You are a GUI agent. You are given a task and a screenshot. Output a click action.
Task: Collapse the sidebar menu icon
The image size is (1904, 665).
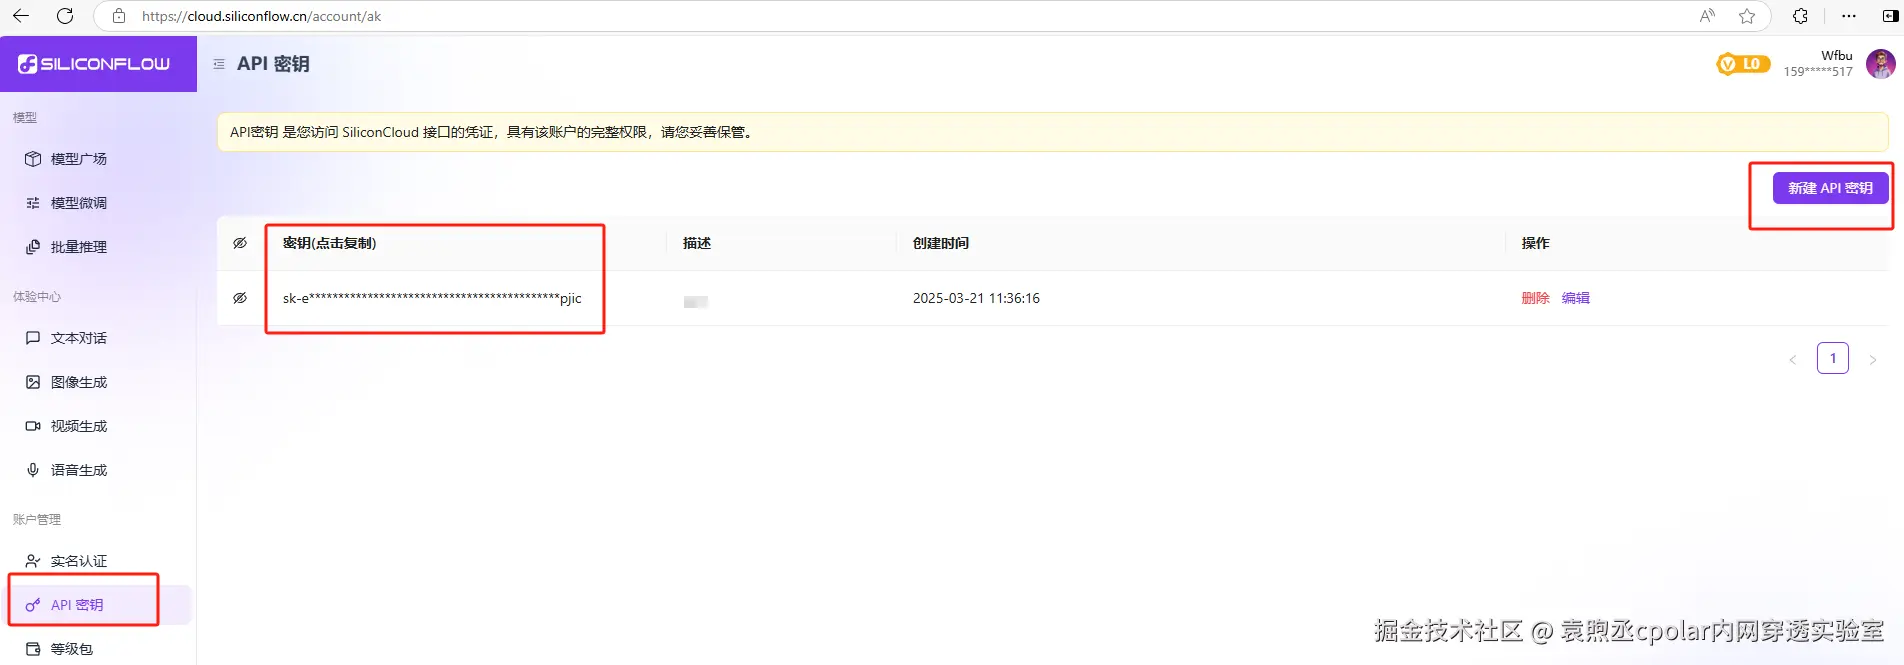point(219,64)
